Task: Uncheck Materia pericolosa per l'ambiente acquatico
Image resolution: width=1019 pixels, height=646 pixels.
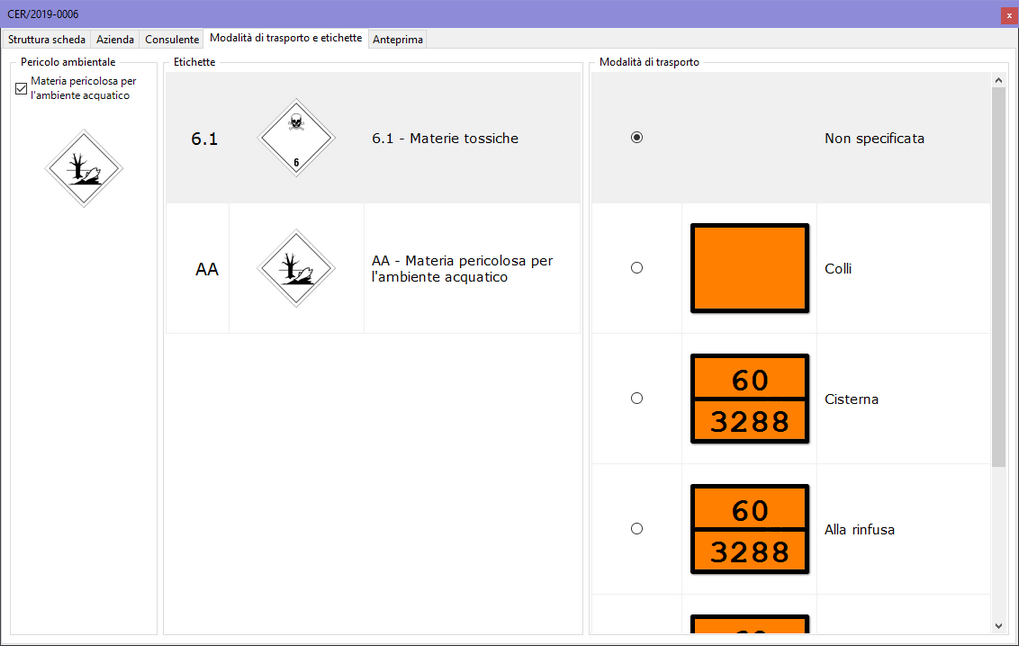Action: point(21,89)
